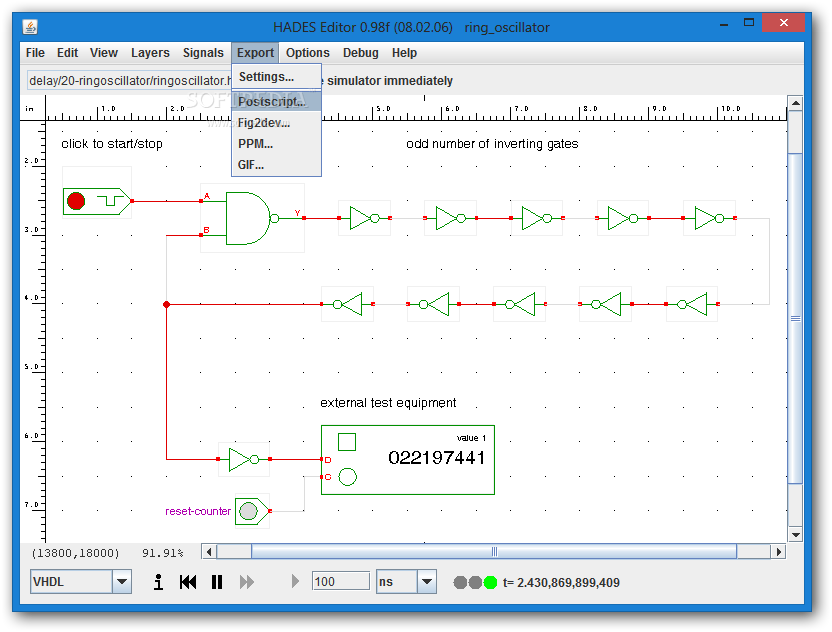Click vertical scrollbar up arrow
This screenshot has width=832, height=632.
coord(795,103)
